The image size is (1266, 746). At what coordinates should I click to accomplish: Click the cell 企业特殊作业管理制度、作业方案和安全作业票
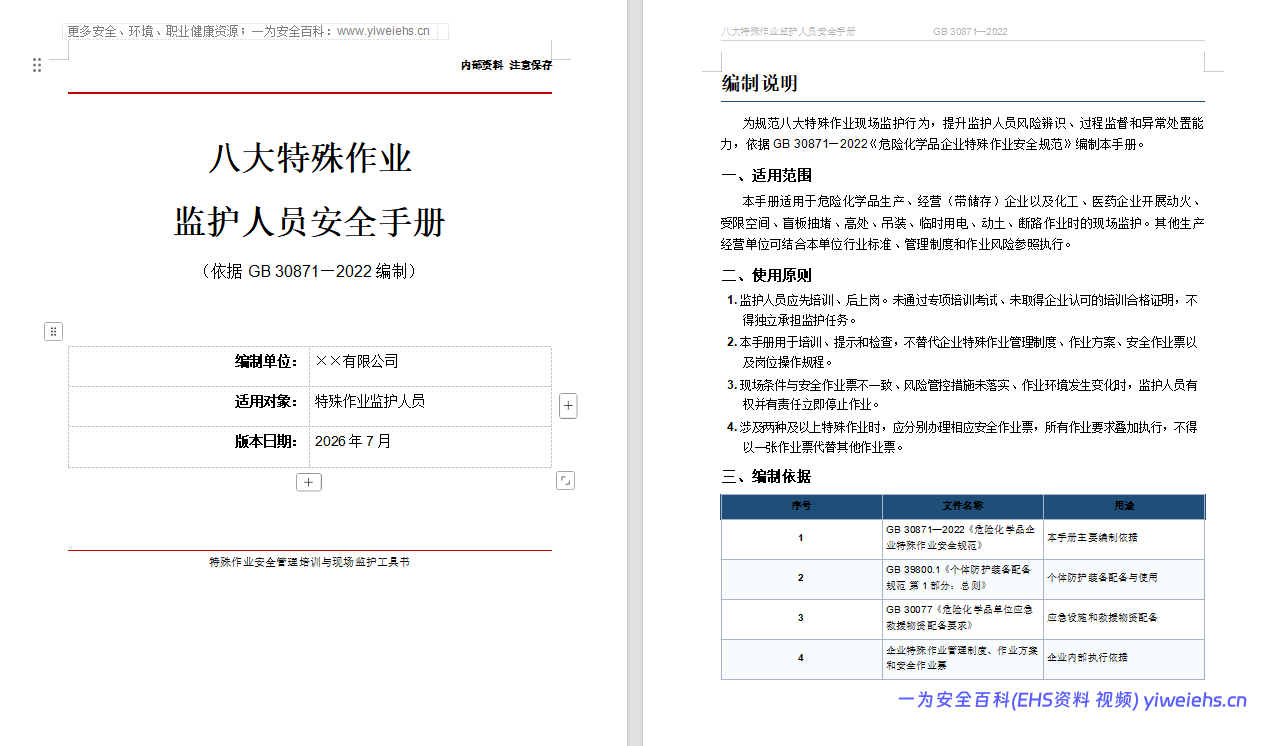coord(962,658)
